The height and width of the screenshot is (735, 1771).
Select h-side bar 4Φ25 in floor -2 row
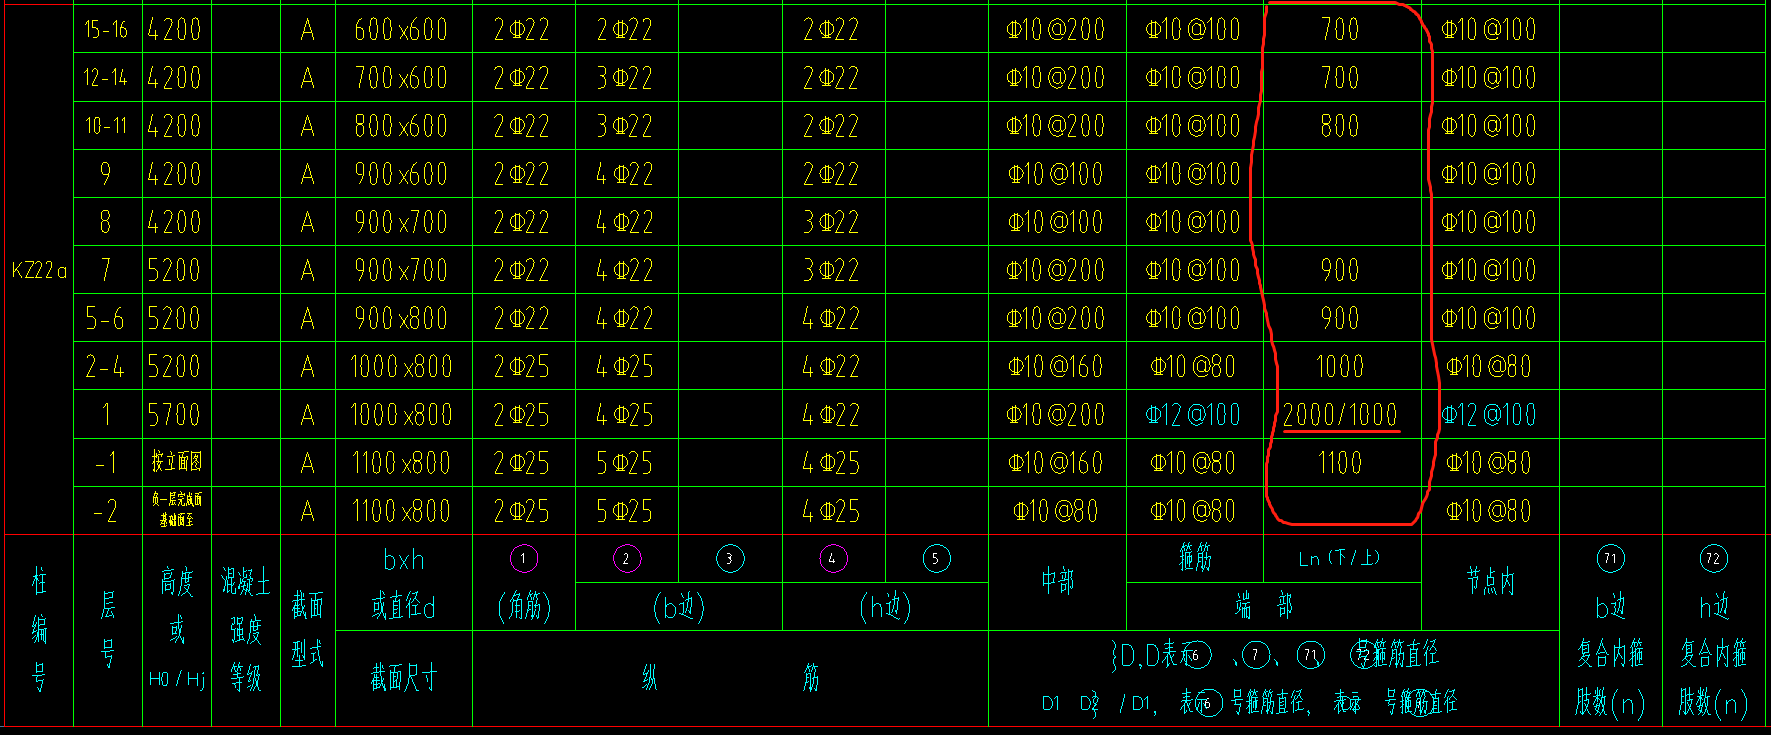(x=831, y=511)
